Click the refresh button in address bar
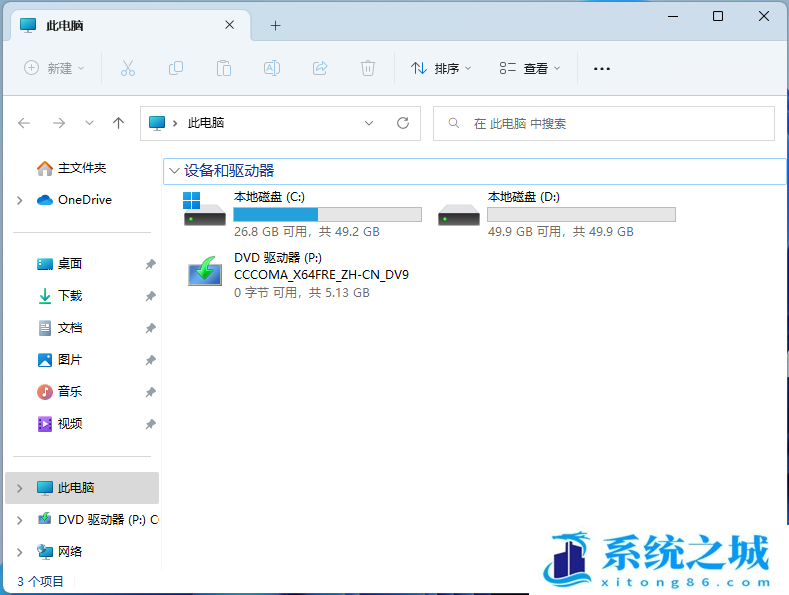Viewport: 789px width, 595px height. point(403,123)
